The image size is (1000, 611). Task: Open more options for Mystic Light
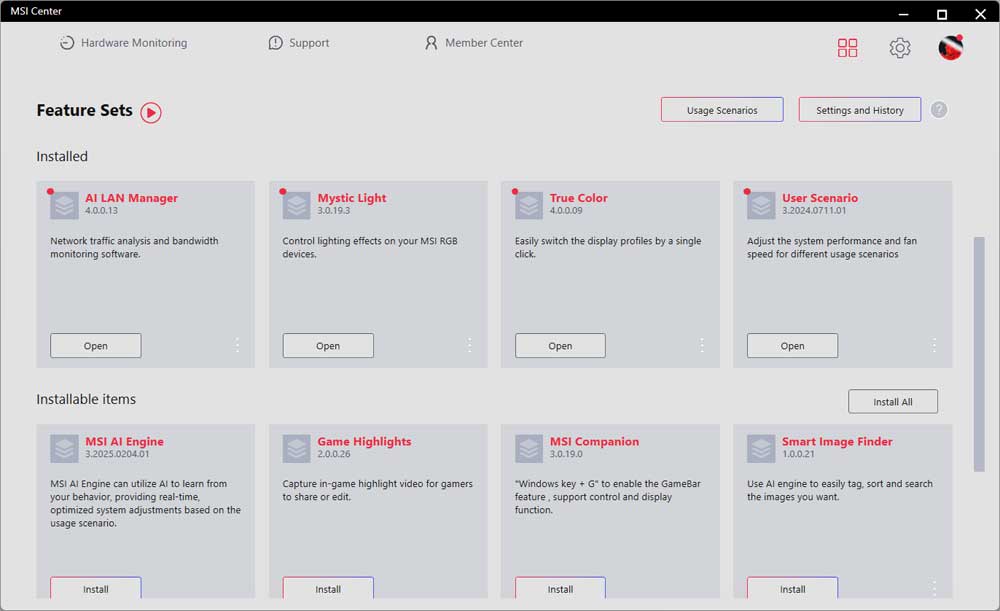(x=469, y=345)
